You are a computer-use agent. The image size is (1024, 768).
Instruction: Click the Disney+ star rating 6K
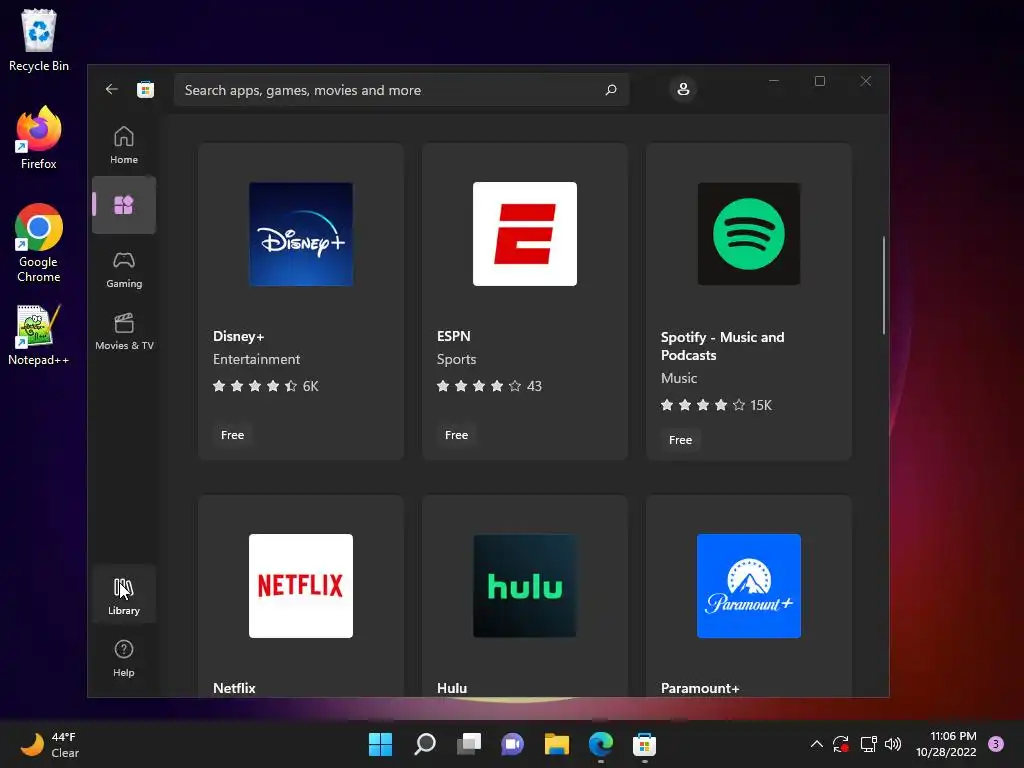coord(266,386)
